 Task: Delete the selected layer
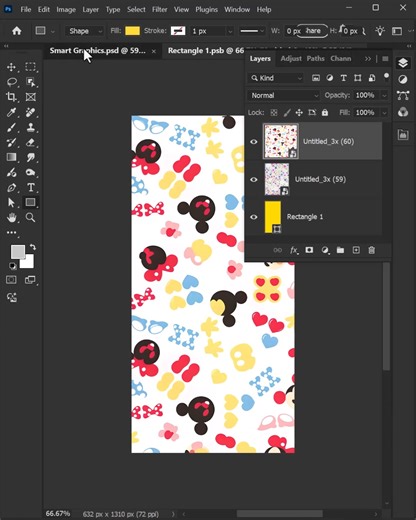point(372,250)
